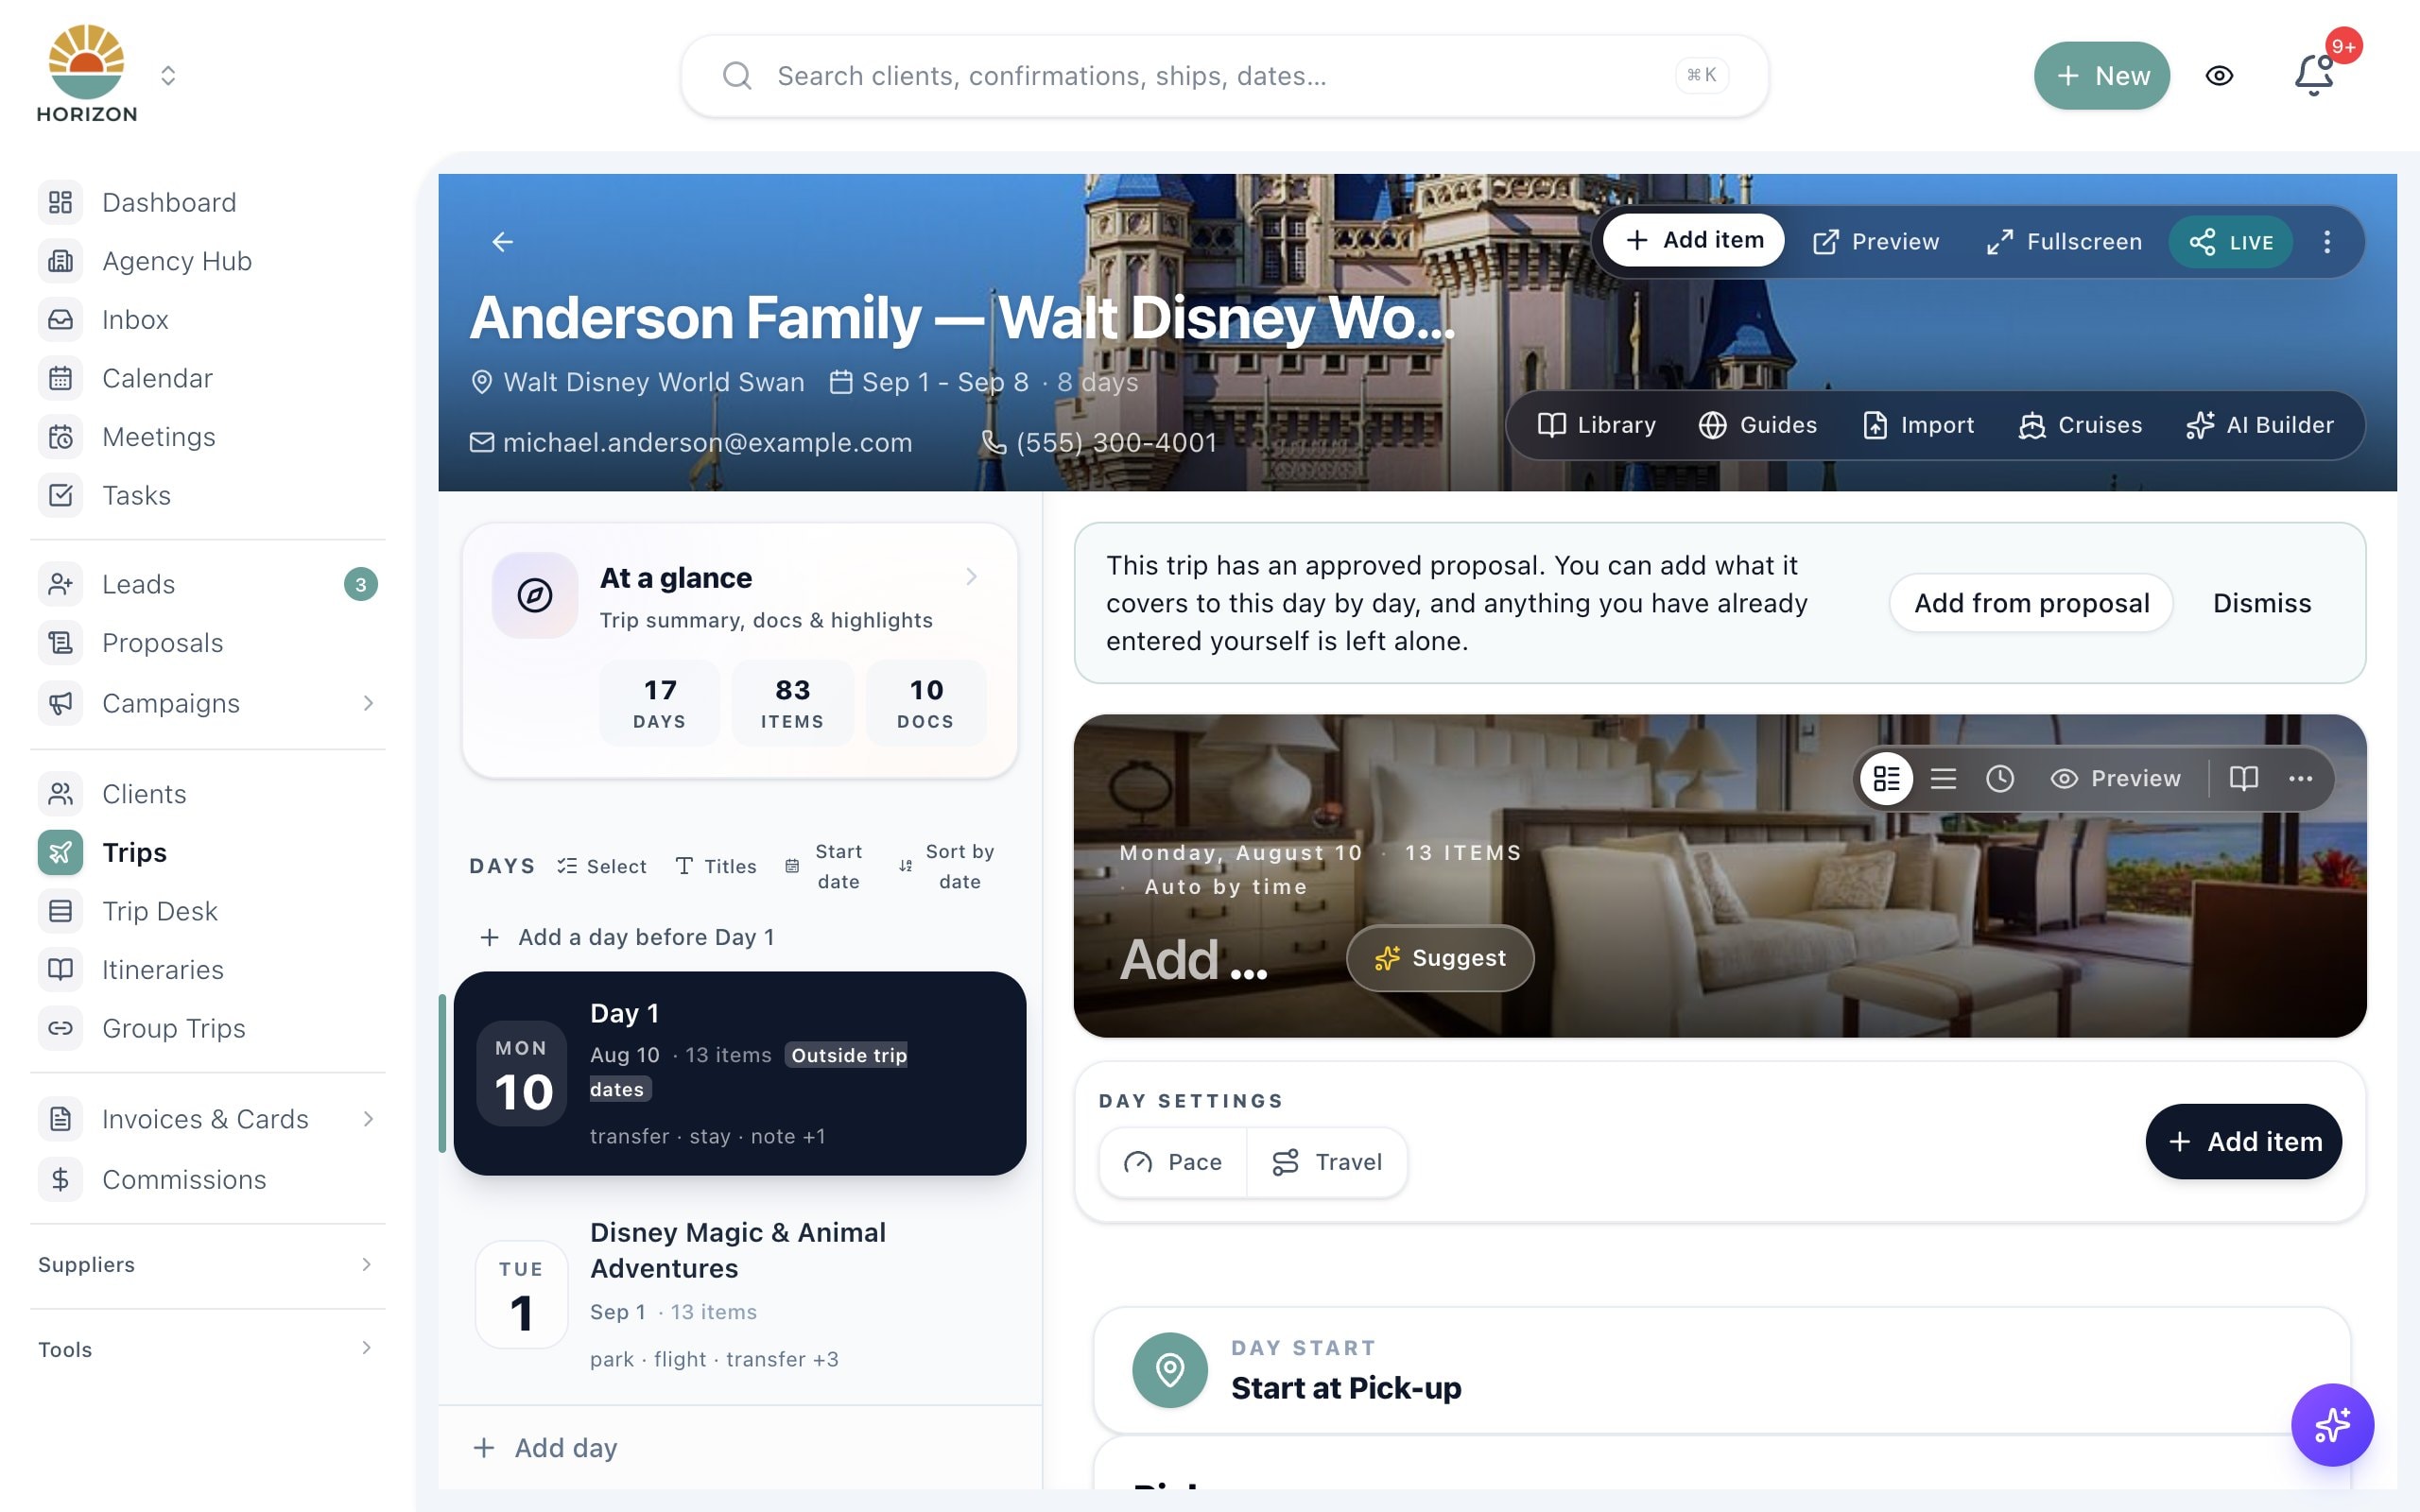Open the Library tab

[1596, 425]
